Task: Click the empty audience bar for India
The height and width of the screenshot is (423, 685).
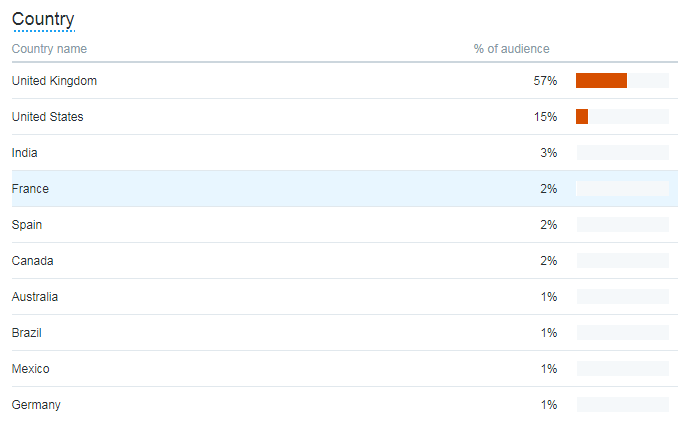Action: (x=623, y=153)
